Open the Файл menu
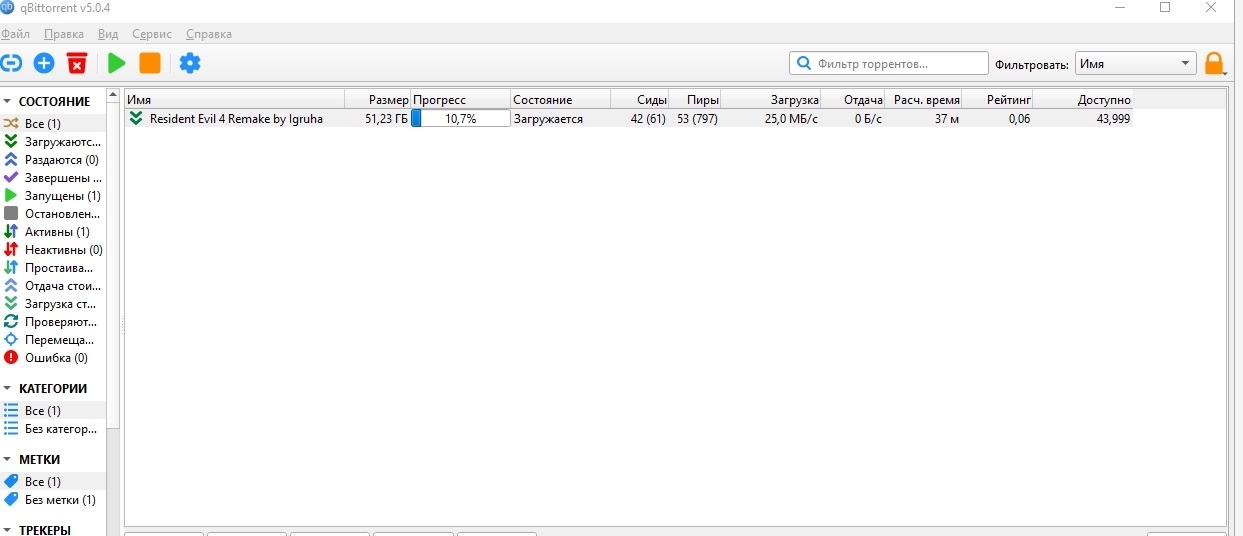1243x536 pixels. (15, 34)
